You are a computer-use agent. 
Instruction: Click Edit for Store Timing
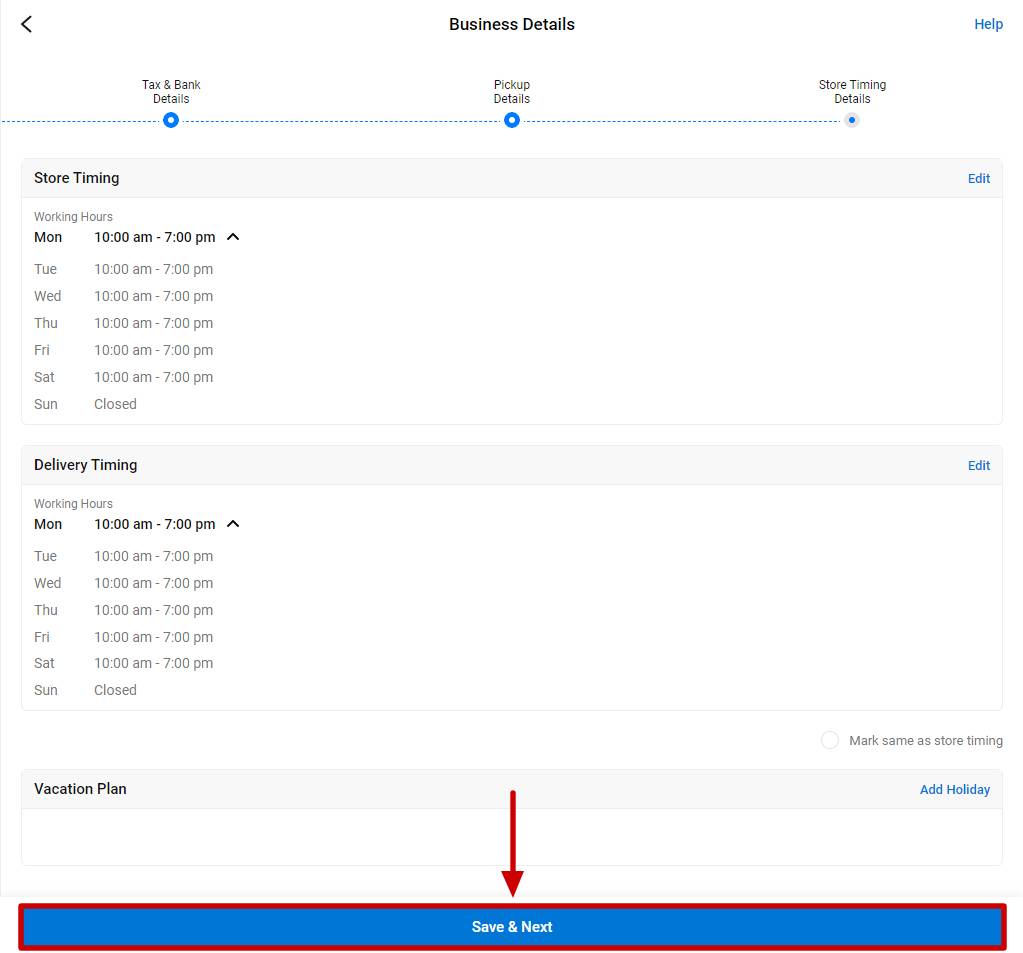pos(977,178)
